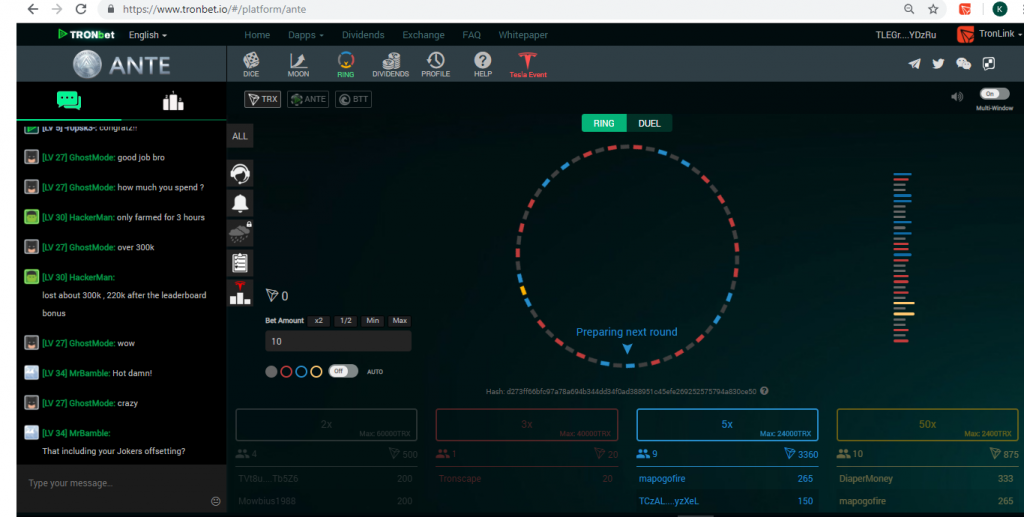This screenshot has width=1024, height=517.
Task: Open the task clipboard icon
Action: point(240,262)
